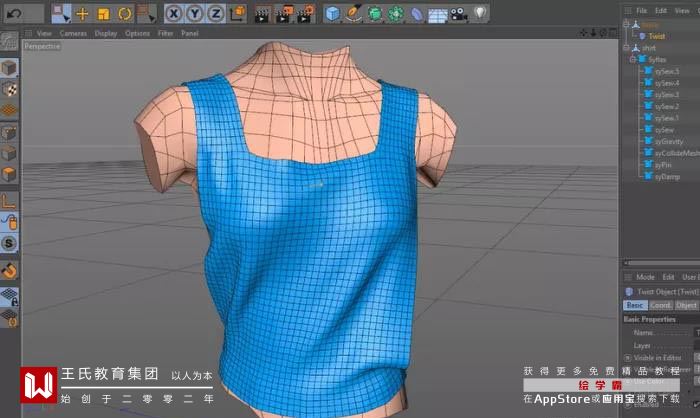Select the sySew.2 item
The height and width of the screenshot is (418, 700).
point(667,106)
